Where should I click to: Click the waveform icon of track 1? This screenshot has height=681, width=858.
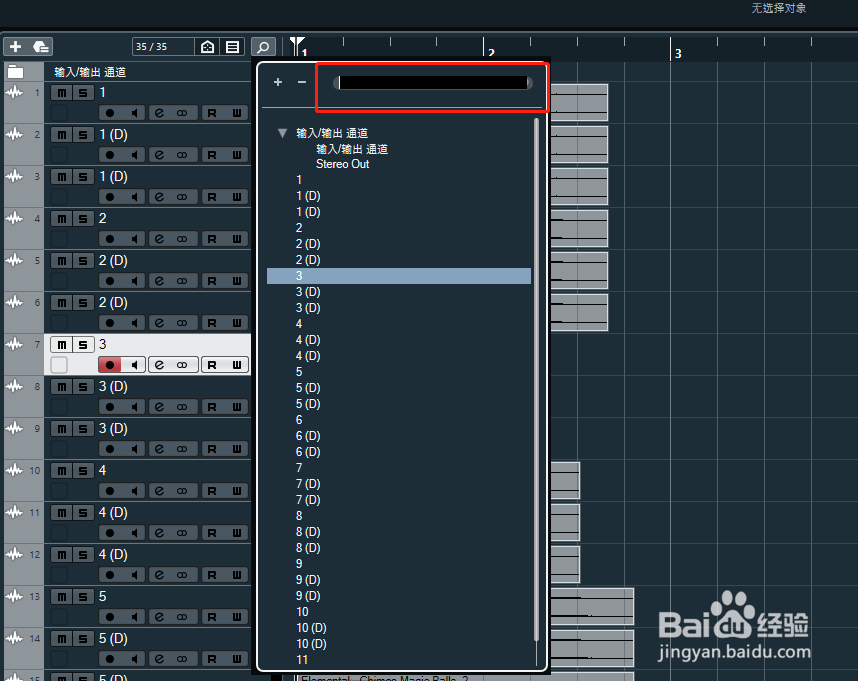(14, 92)
